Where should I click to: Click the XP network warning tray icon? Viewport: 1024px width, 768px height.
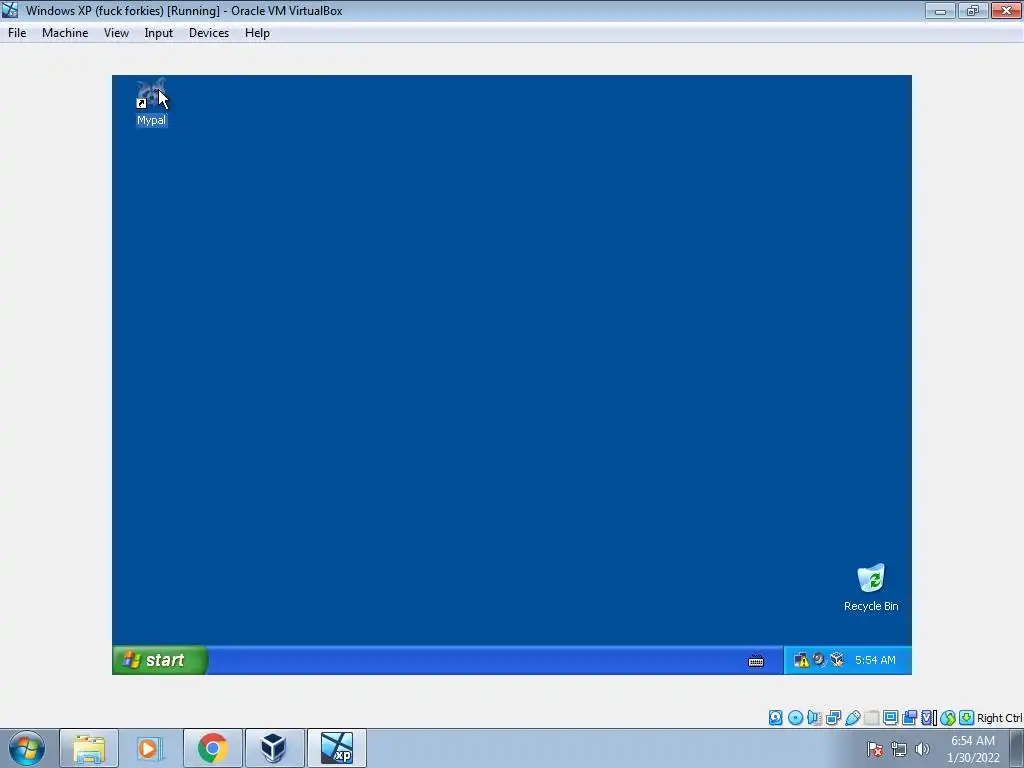[x=801, y=660]
